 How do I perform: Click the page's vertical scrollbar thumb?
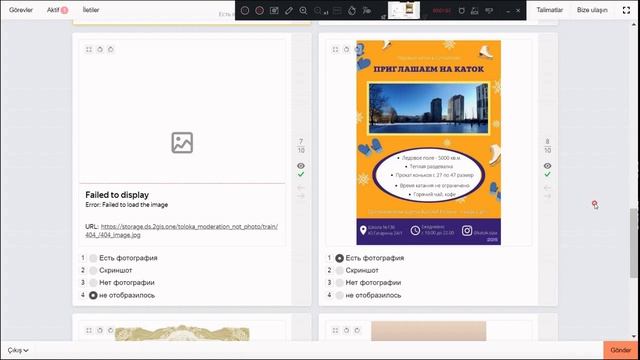pyautogui.click(x=633, y=243)
